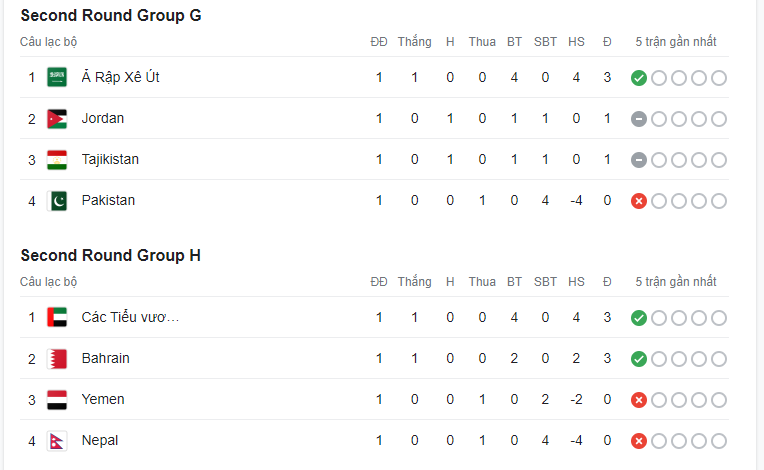Viewport: 764px width, 470px height.
Task: Click the Bahrain flag icon
Action: pyautogui.click(x=57, y=358)
